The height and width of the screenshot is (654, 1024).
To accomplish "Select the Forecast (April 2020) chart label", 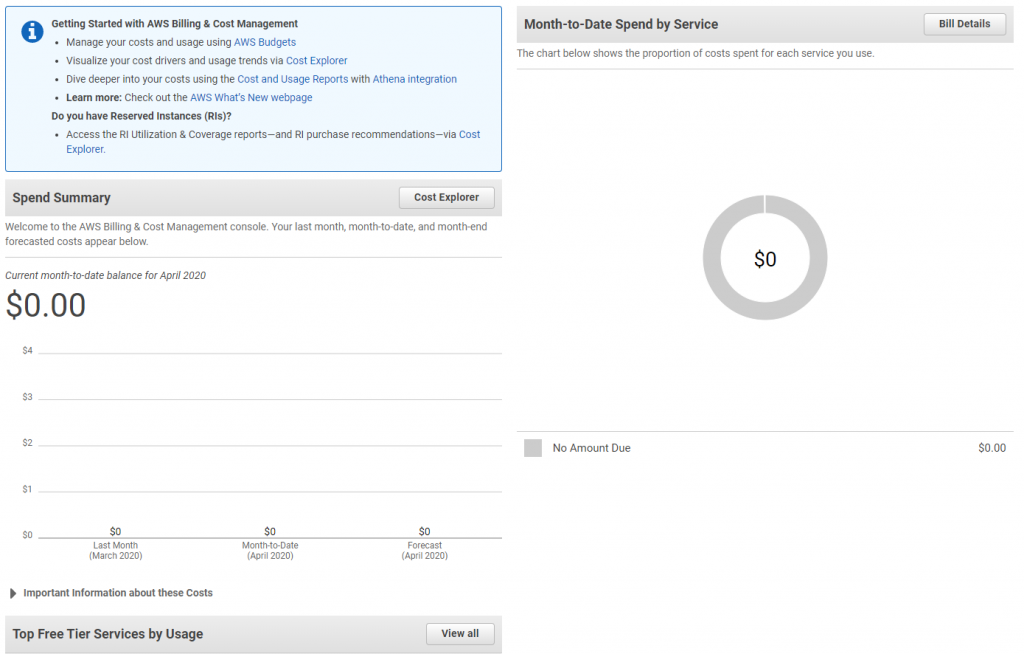I will click(x=425, y=550).
